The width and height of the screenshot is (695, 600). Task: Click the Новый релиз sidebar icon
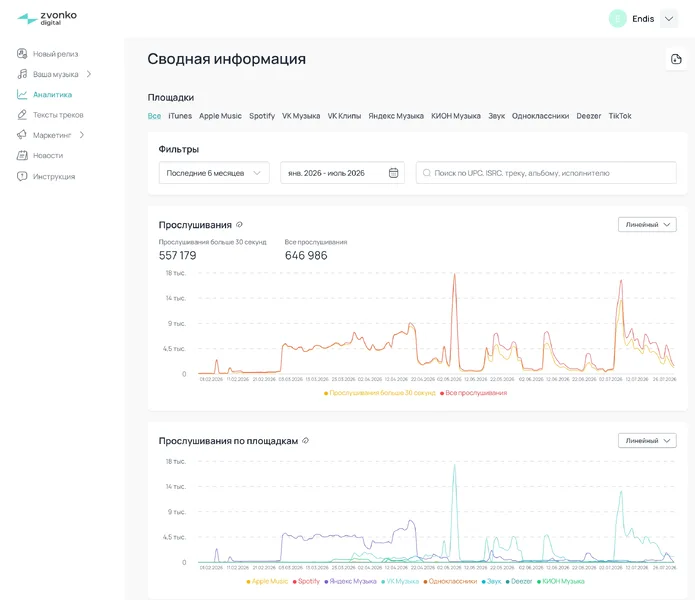tap(22, 54)
